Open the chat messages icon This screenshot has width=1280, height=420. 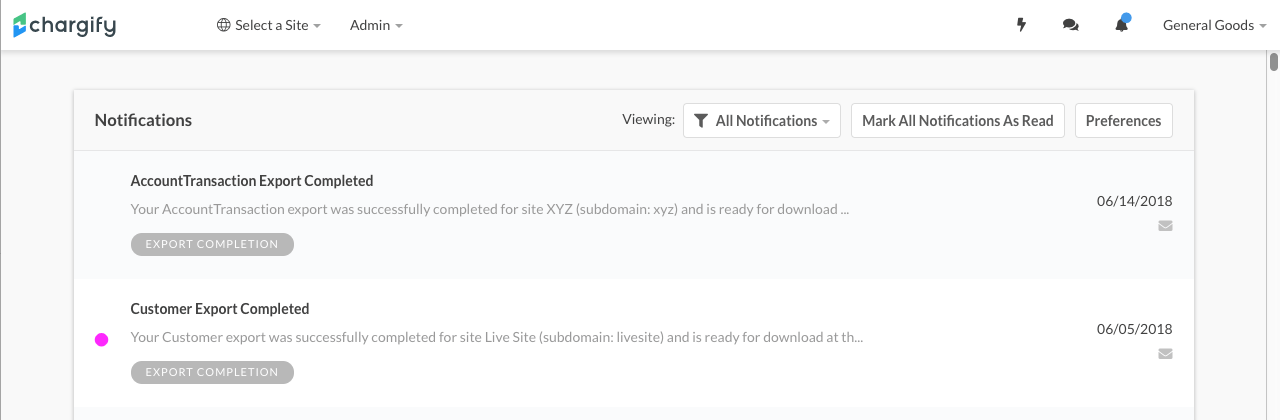coord(1071,25)
